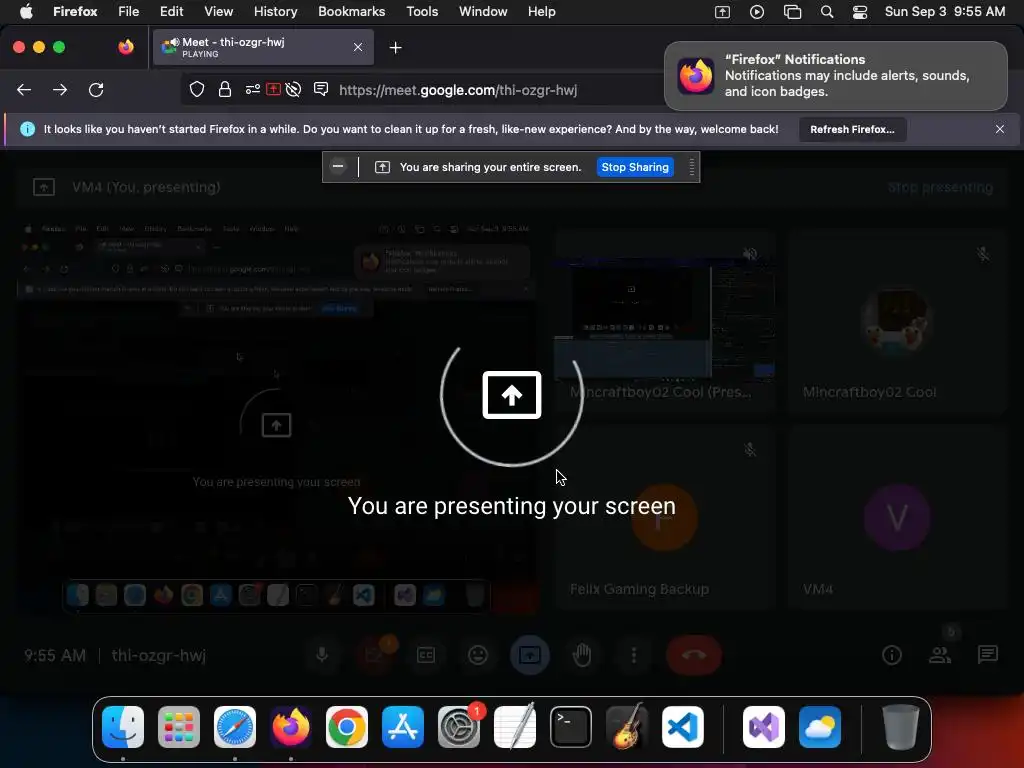The height and width of the screenshot is (768, 1024).
Task: Click the notification permission speech bubble icon
Action: tap(321, 89)
